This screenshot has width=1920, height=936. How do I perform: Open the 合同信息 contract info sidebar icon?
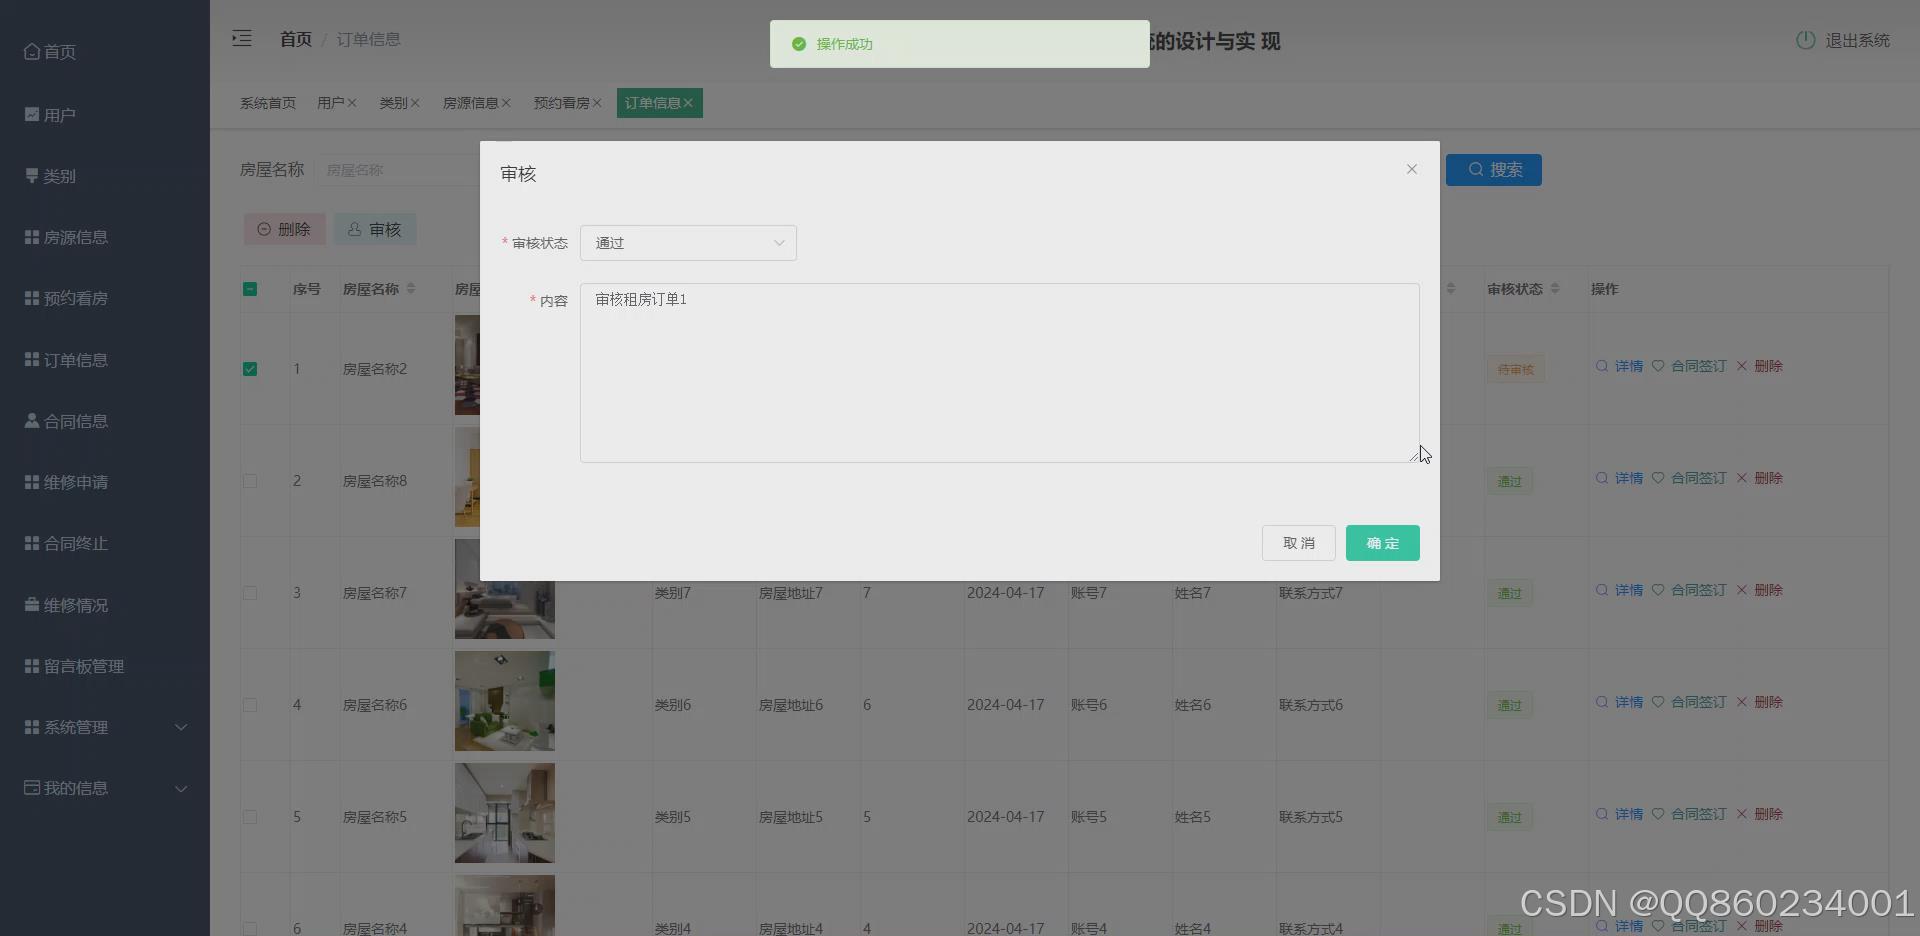[x=31, y=421]
